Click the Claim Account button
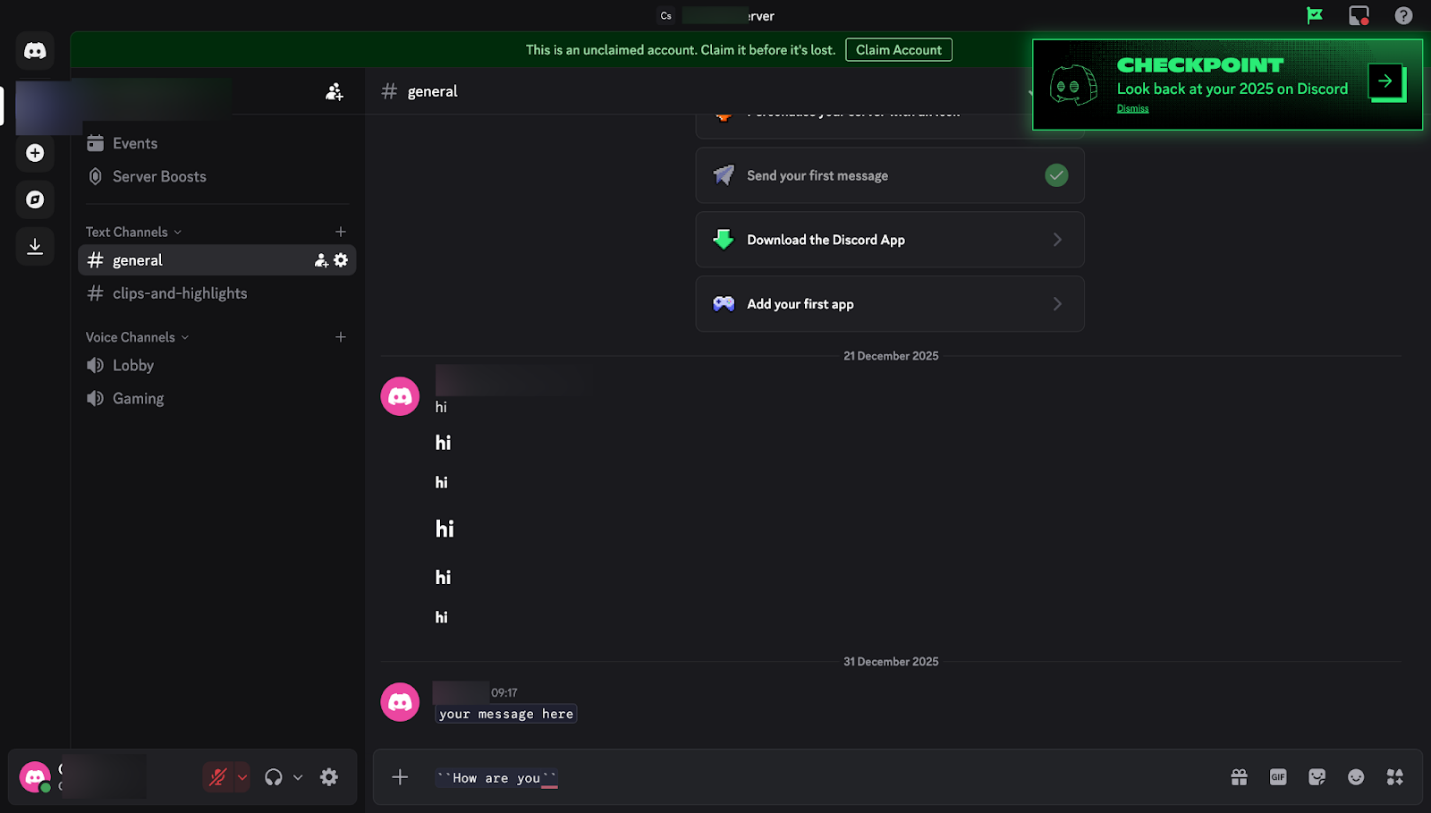Image resolution: width=1431 pixels, height=813 pixels. point(898,49)
